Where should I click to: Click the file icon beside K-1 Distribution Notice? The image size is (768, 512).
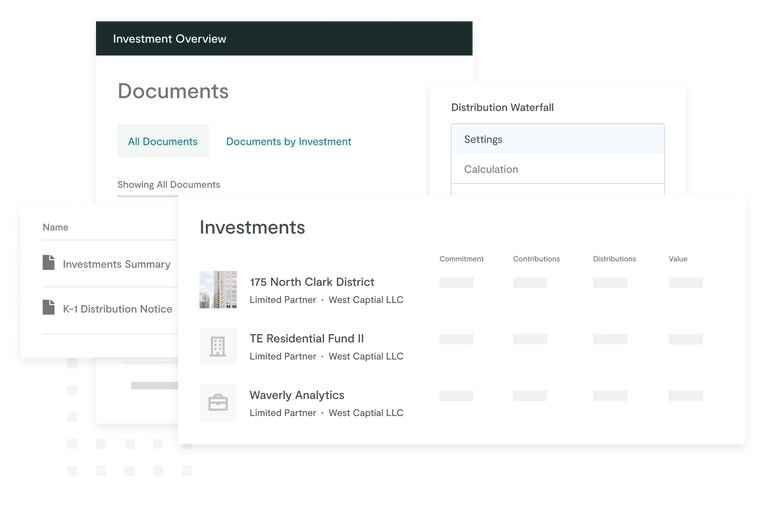[48, 308]
